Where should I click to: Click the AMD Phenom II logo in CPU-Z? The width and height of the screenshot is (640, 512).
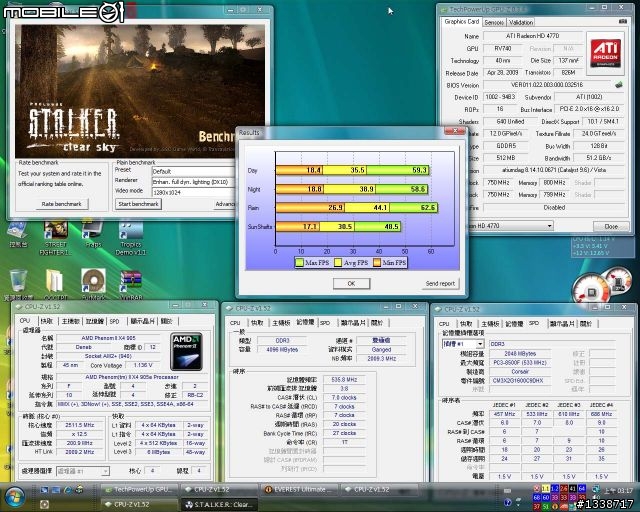[187, 351]
